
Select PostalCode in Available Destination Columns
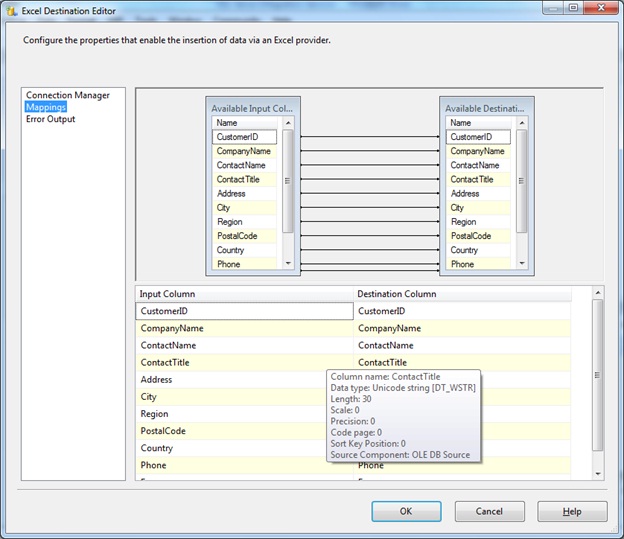[x=478, y=236]
